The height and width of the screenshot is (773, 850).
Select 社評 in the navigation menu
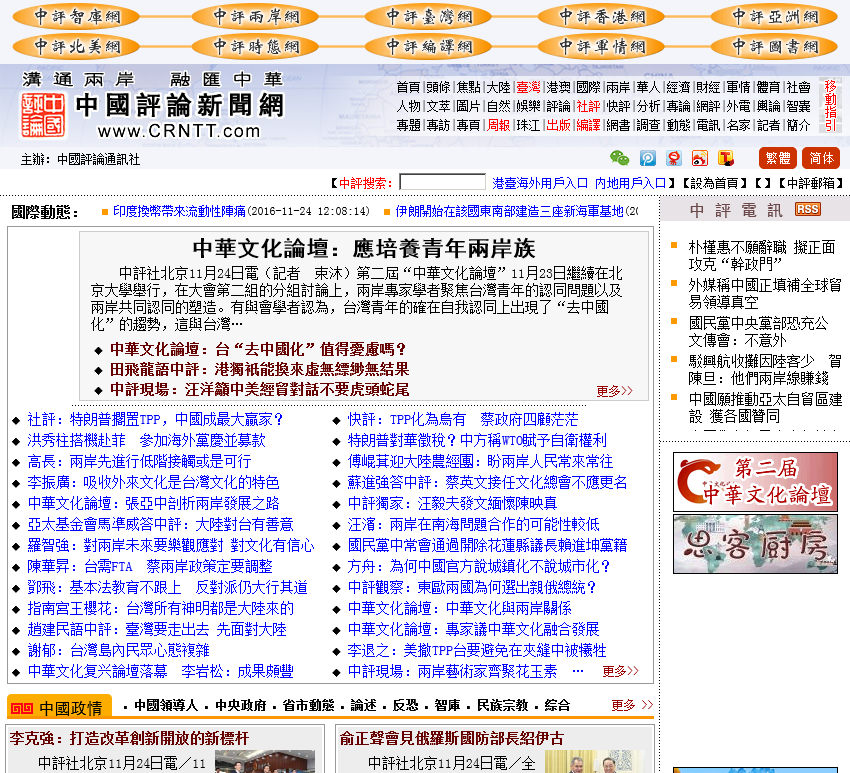(588, 106)
